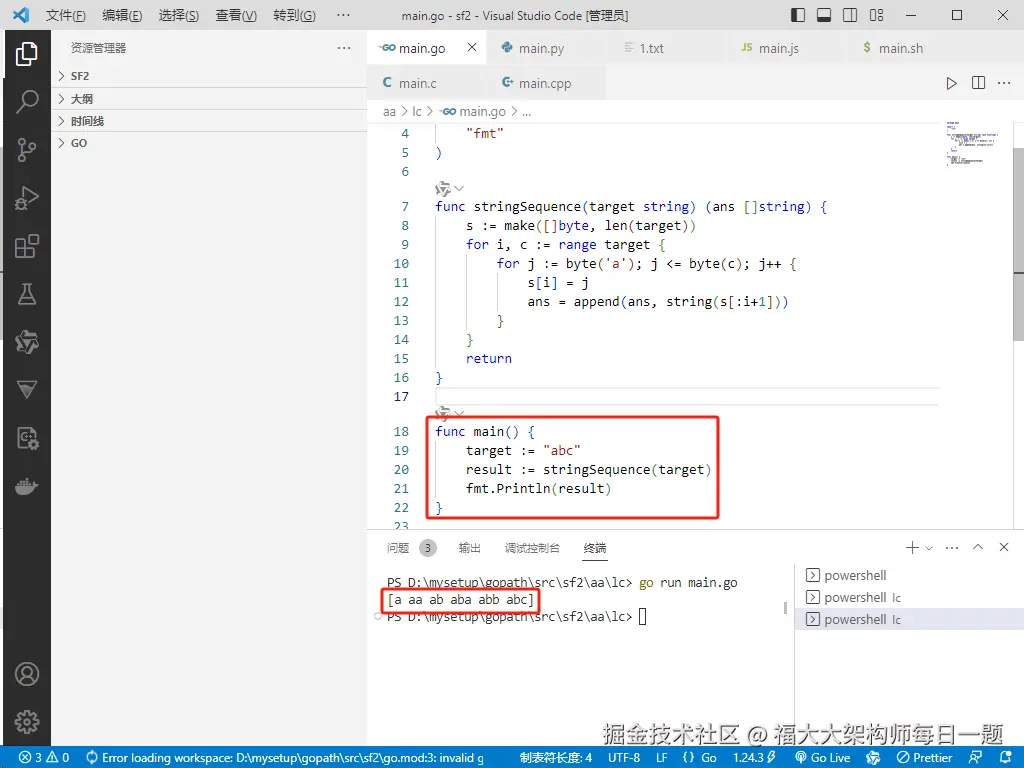Image resolution: width=1024 pixels, height=768 pixels.
Task: Switch to the main.js tab
Action: [x=786, y=48]
